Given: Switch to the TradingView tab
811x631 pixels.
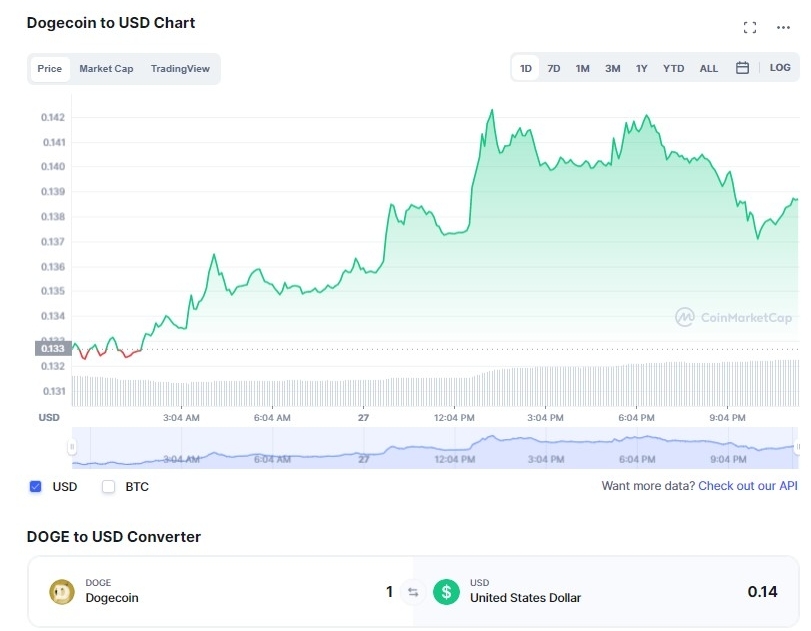Looking at the screenshot, I should 180,69.
